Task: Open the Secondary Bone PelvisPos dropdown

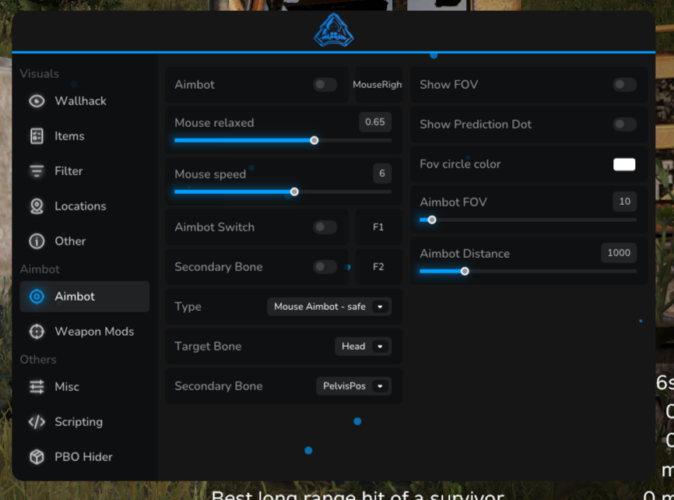Action: [x=353, y=386]
